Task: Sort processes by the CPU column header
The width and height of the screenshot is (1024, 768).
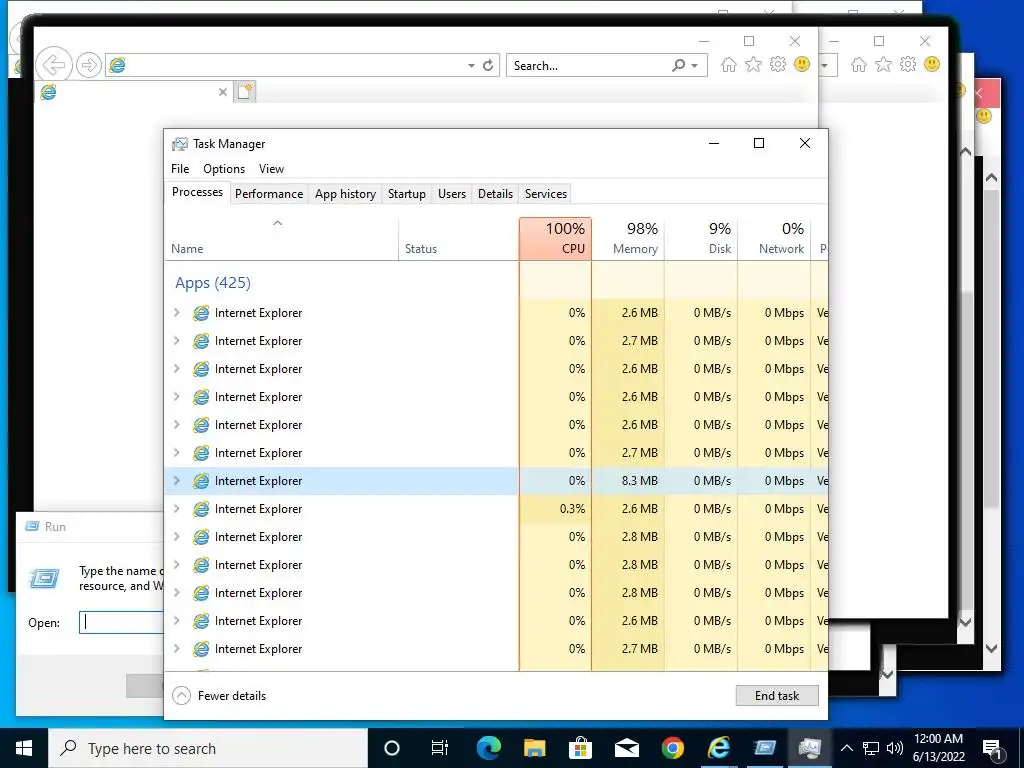Action: click(556, 239)
